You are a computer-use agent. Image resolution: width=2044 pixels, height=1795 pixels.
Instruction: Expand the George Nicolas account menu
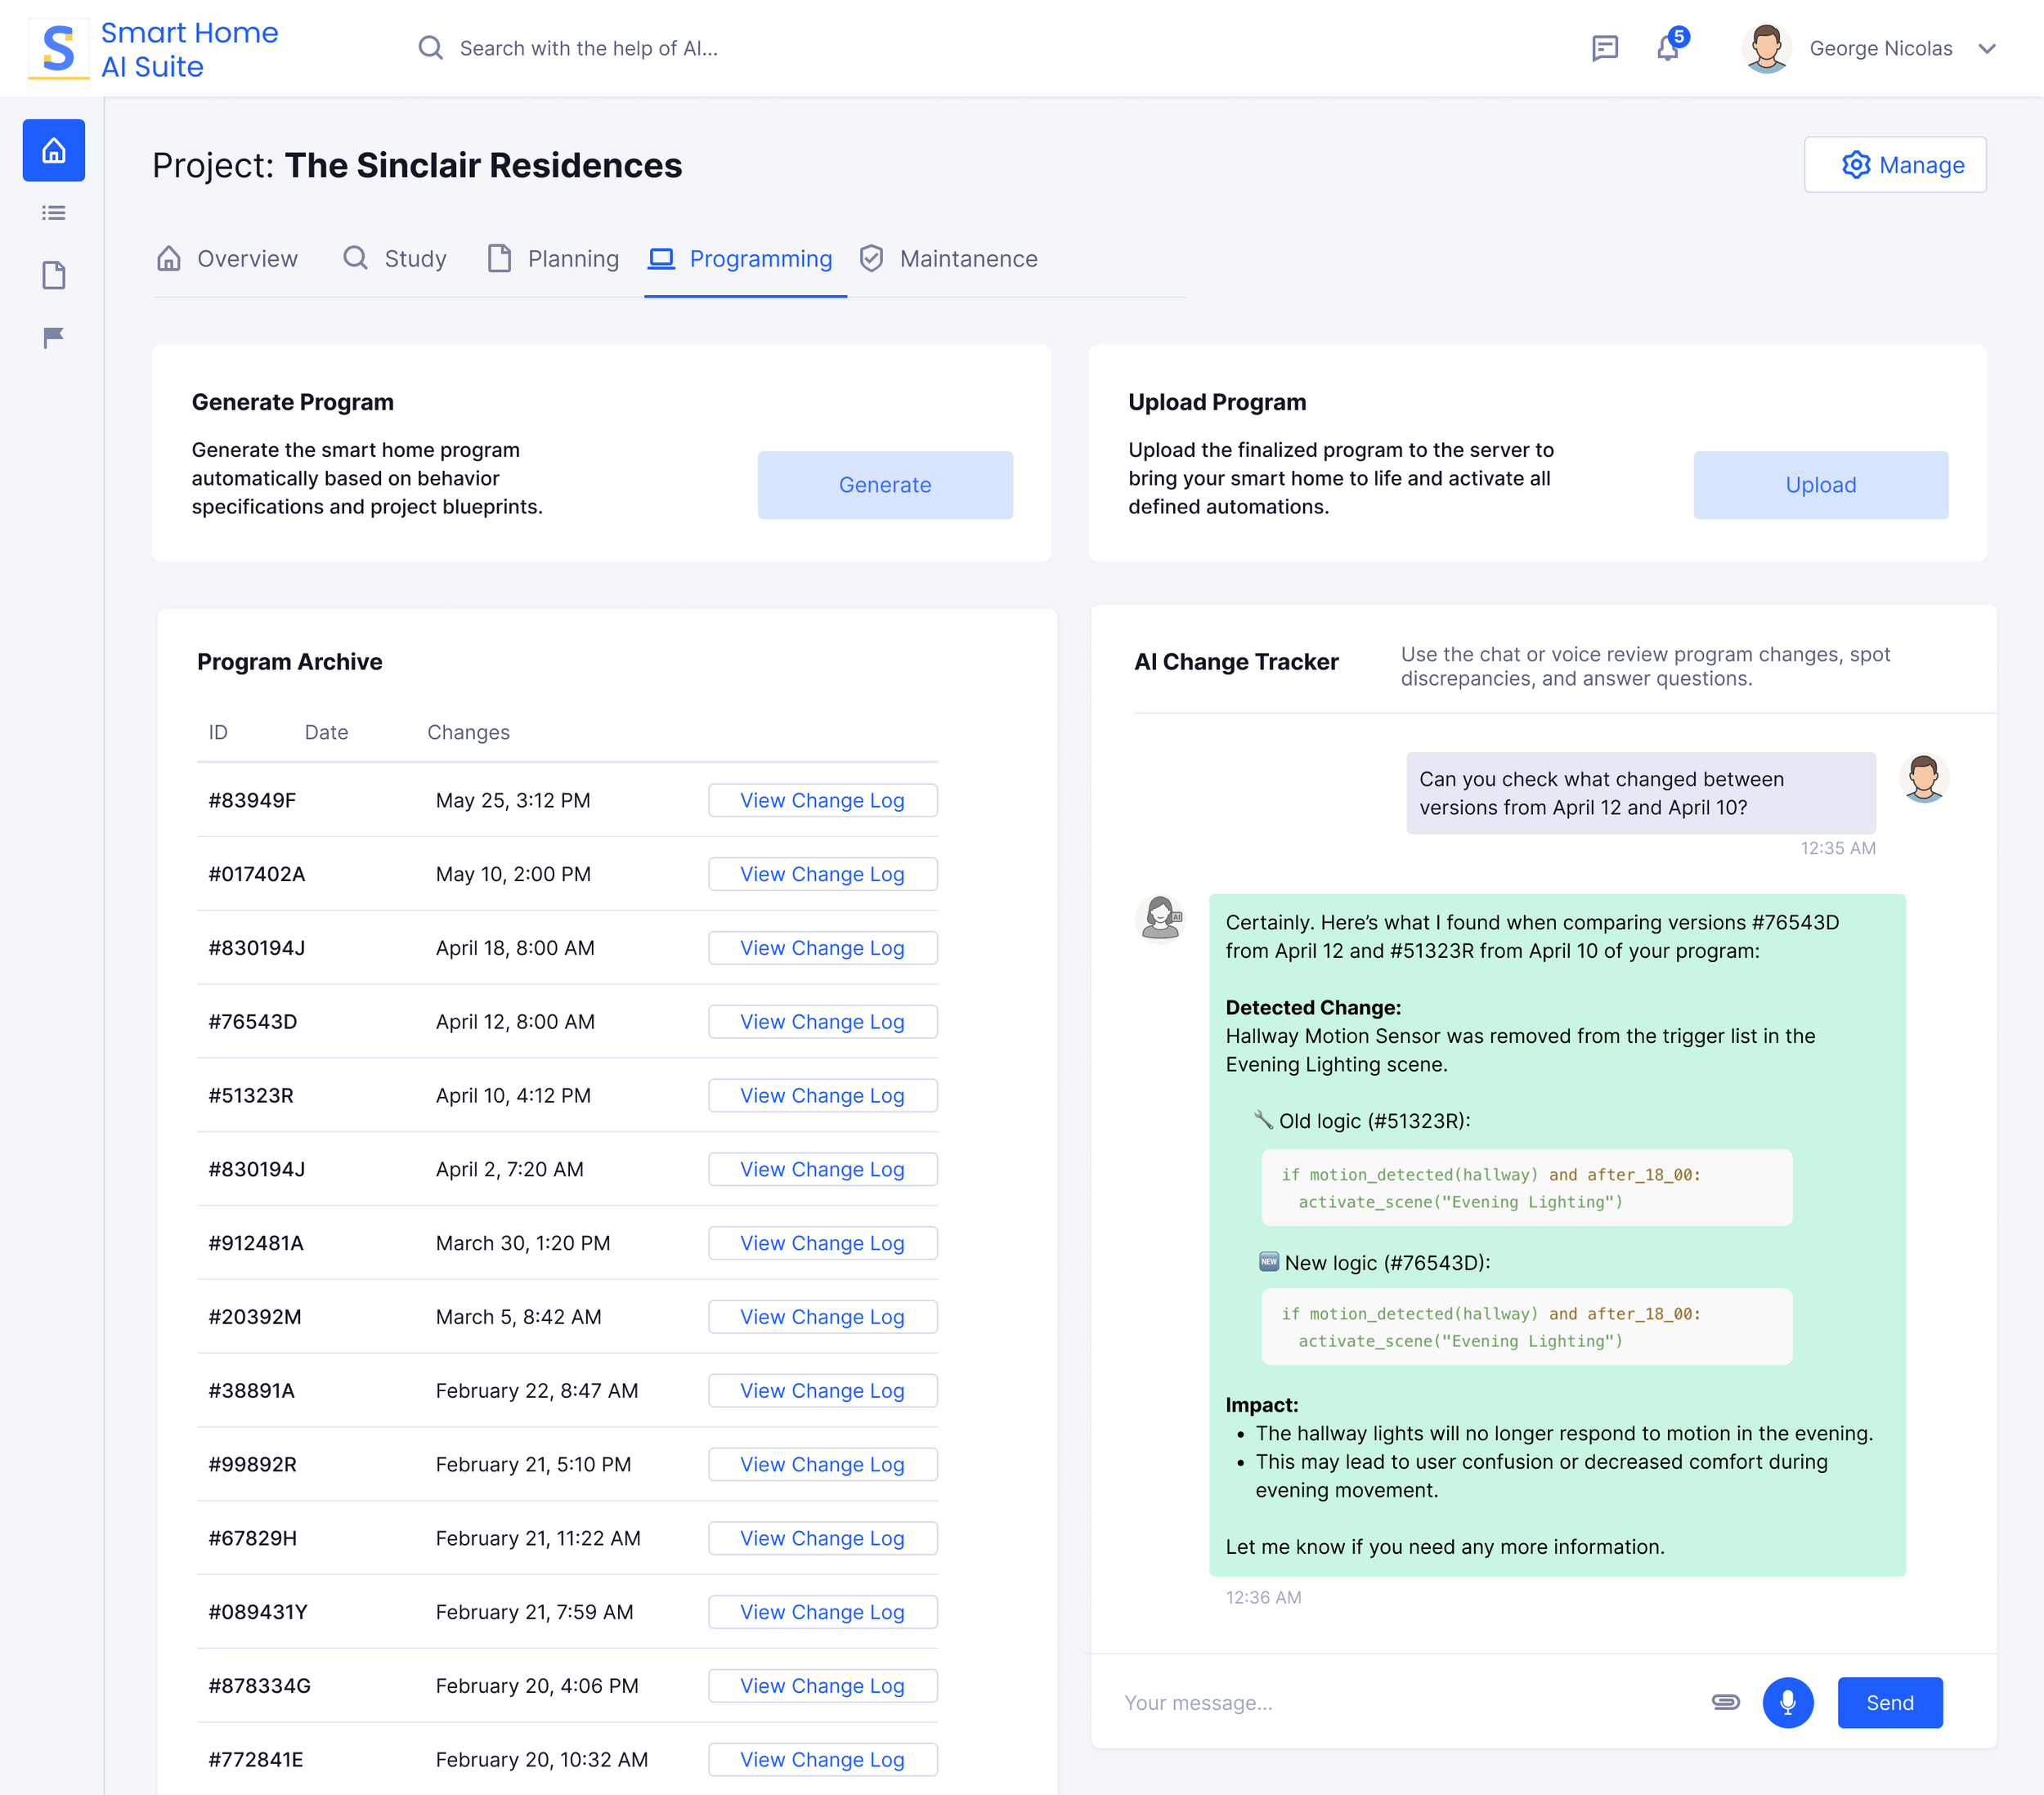(x=1985, y=49)
